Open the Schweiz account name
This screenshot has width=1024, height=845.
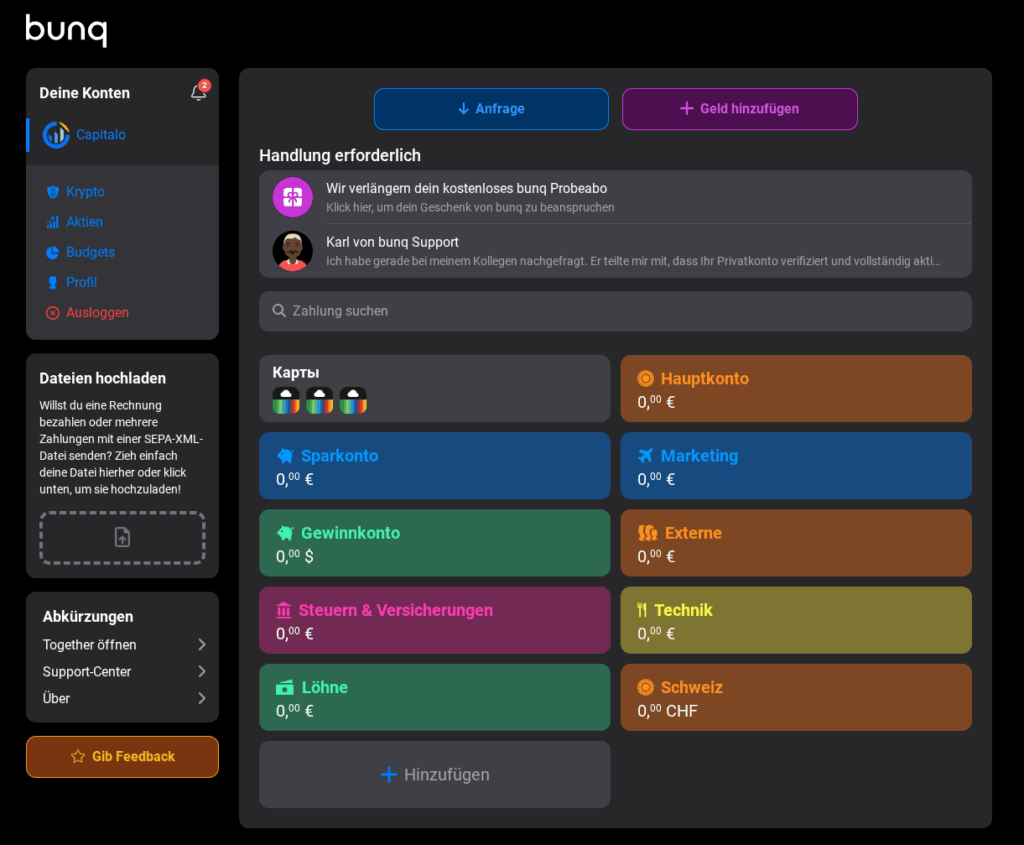click(x=692, y=688)
